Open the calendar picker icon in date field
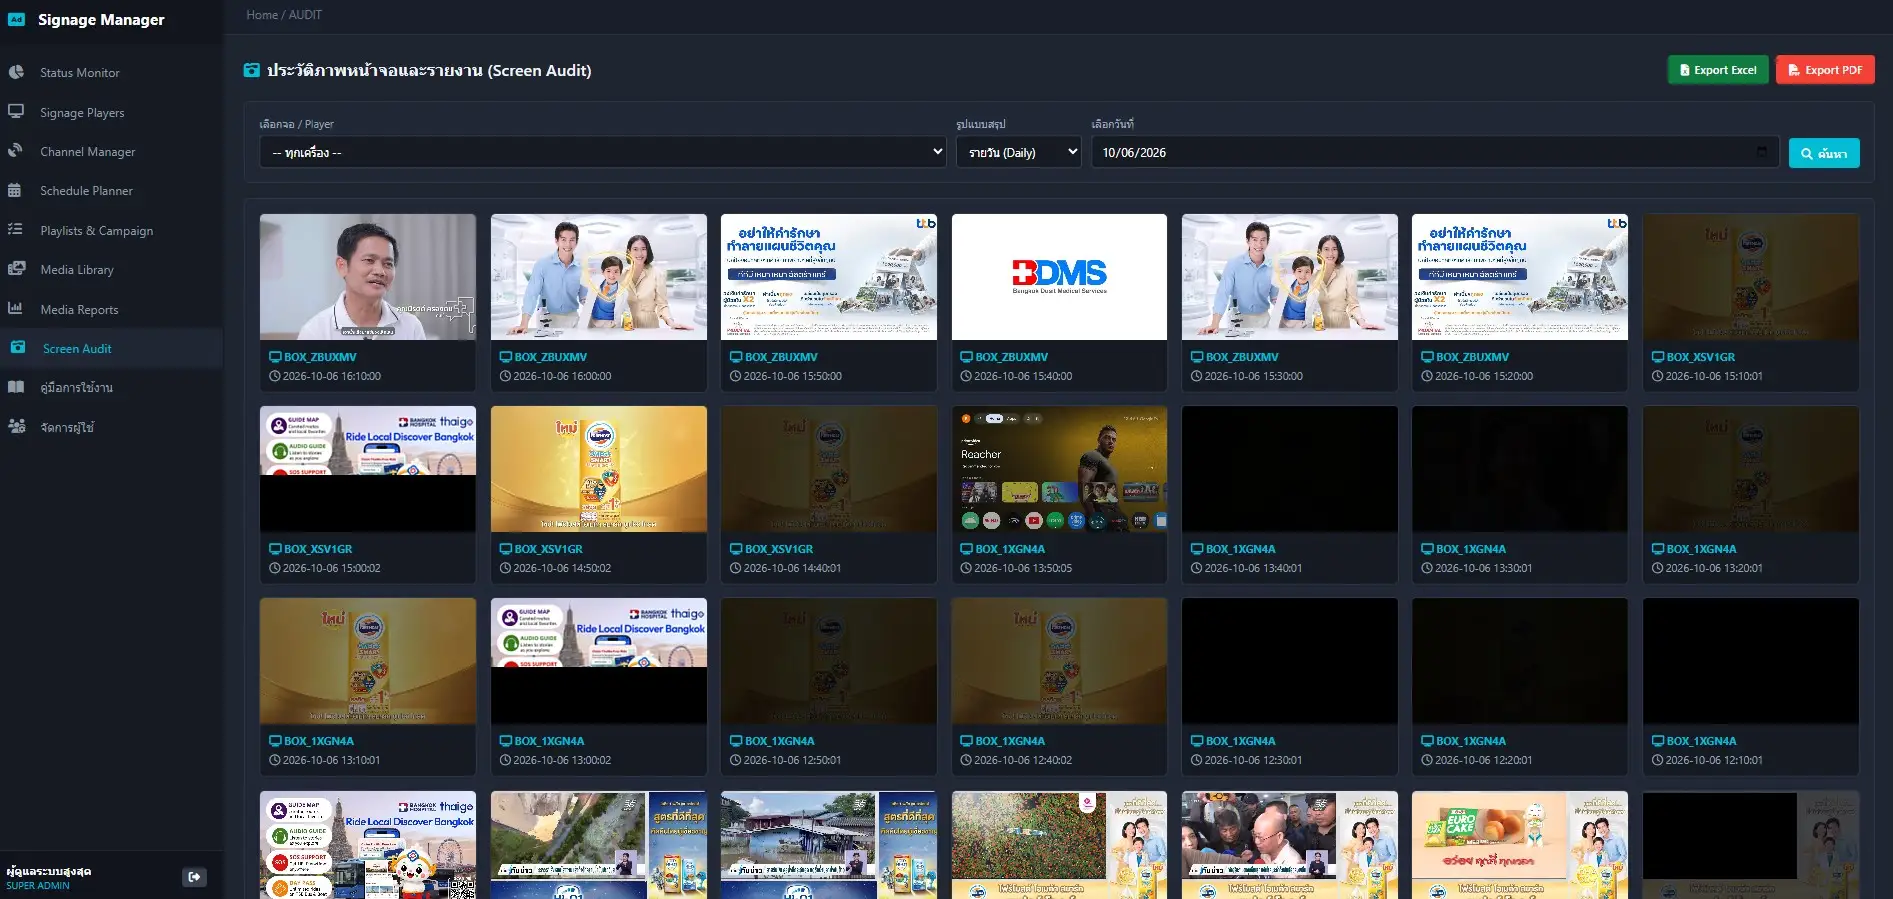 click(1762, 152)
